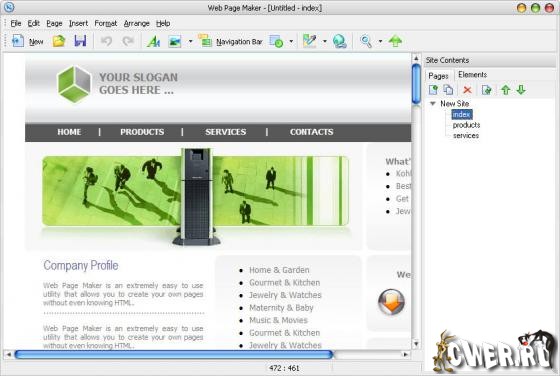Click the Navigation Bar toolbar button
This screenshot has width=560, height=376.
pyautogui.click(x=230, y=41)
